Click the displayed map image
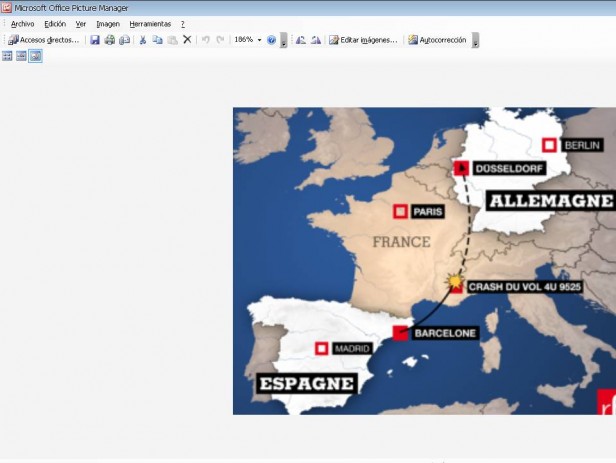Viewport: 616px width, 463px height. tap(424, 260)
